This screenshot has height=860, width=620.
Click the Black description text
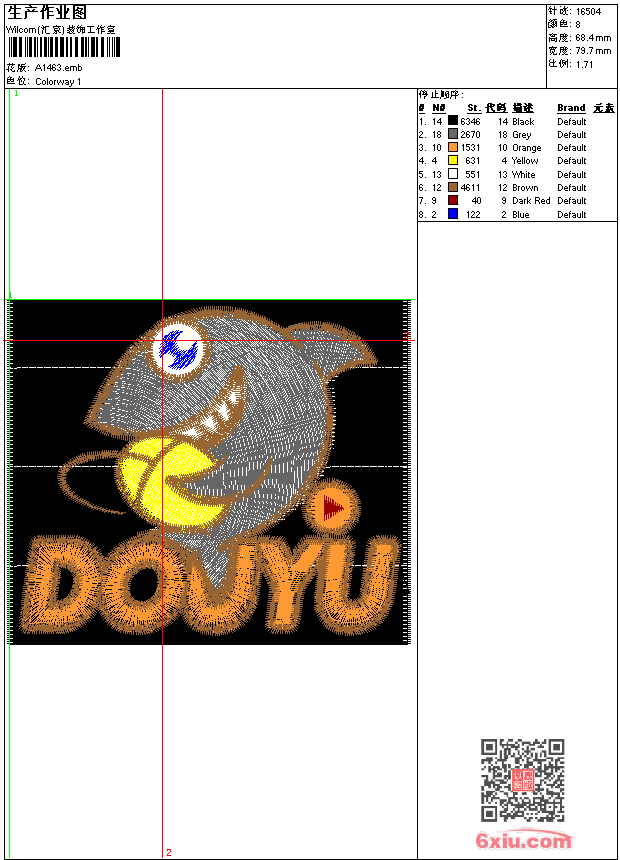point(523,122)
